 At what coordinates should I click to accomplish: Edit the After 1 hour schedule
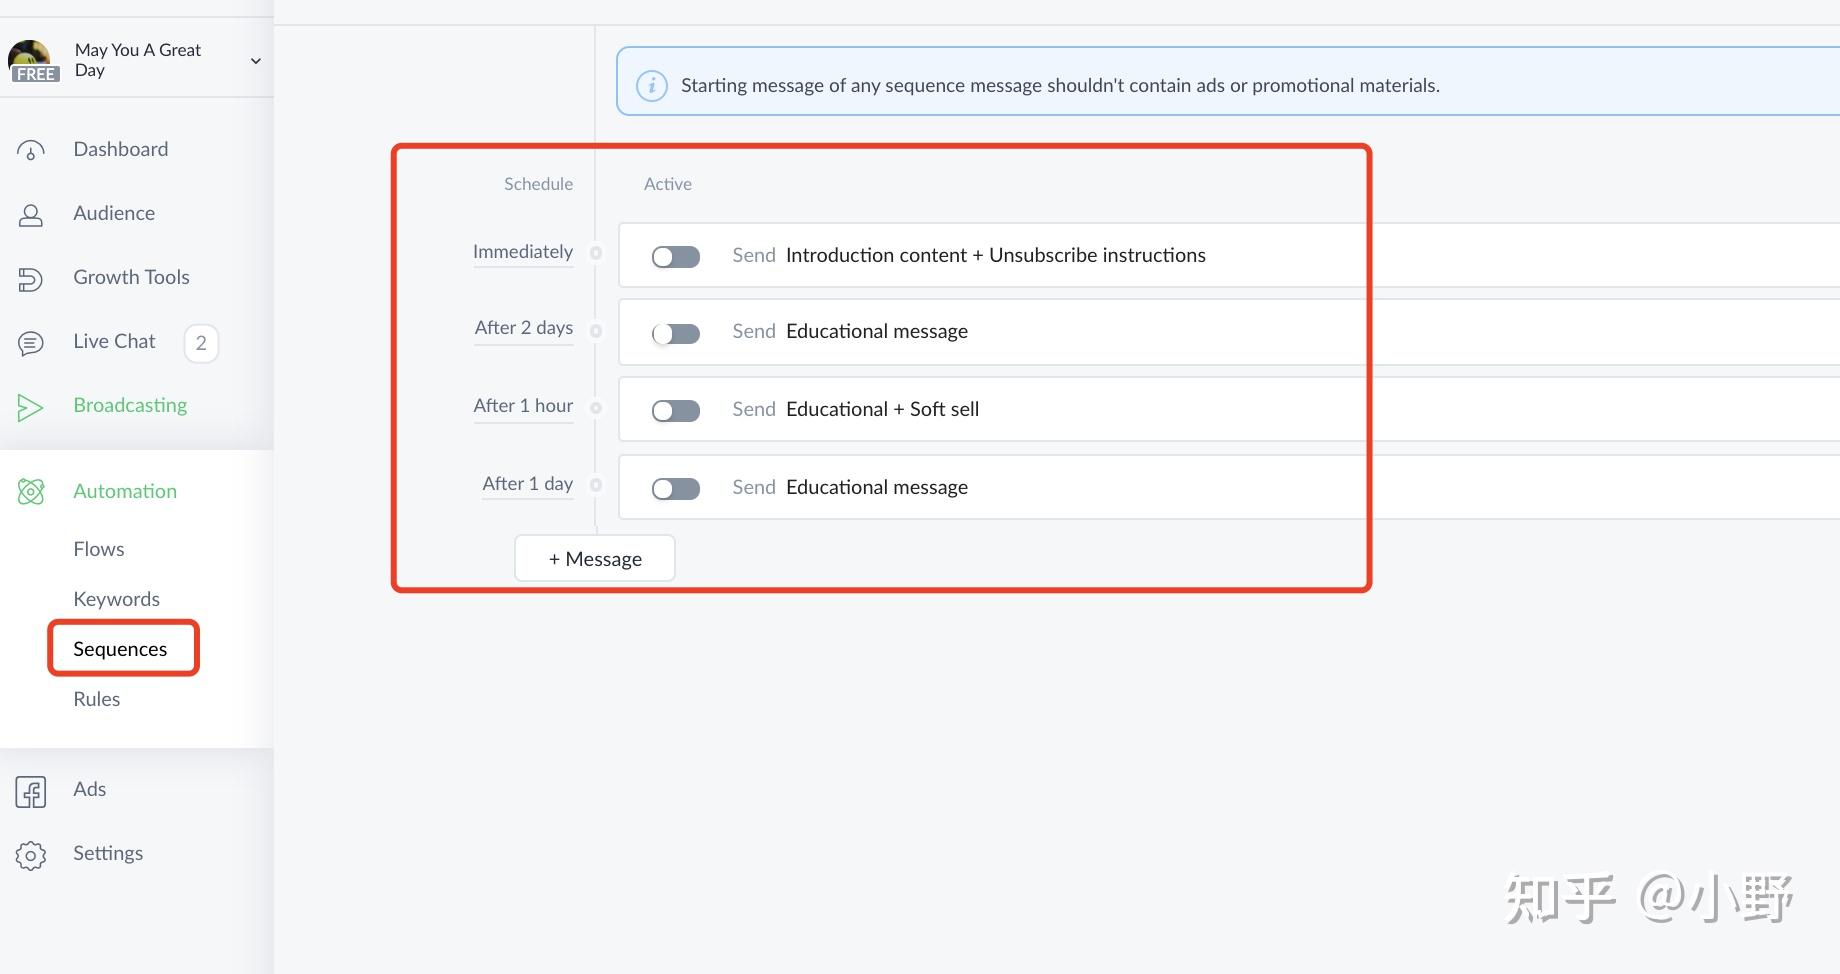[523, 406]
